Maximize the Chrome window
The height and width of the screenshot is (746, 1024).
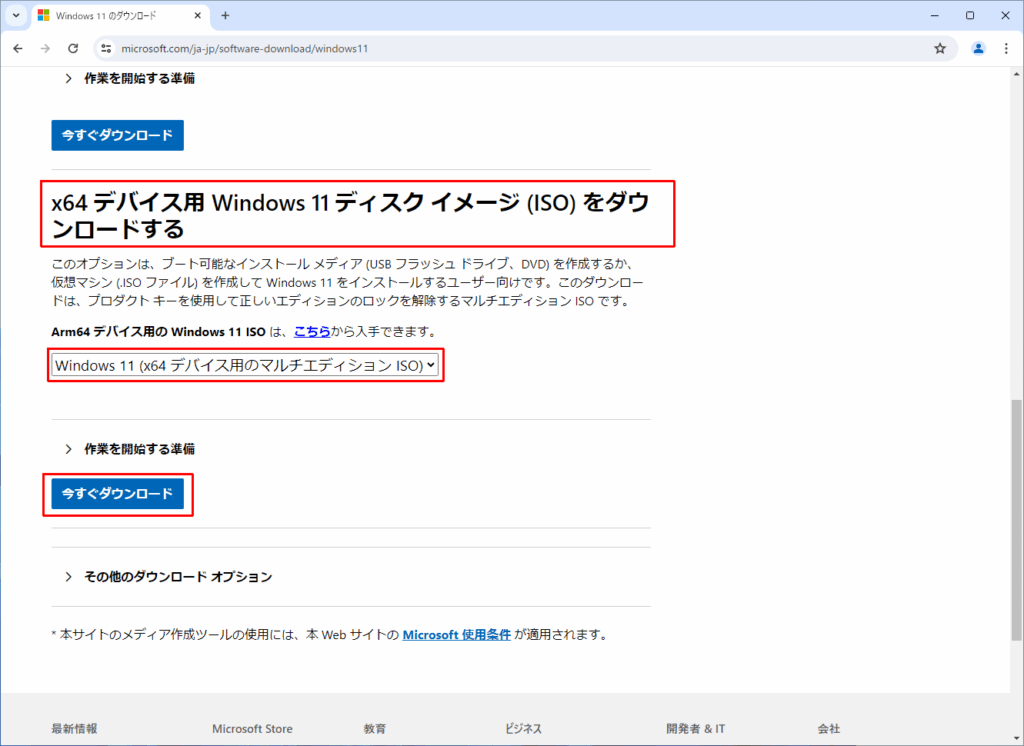tap(970, 16)
